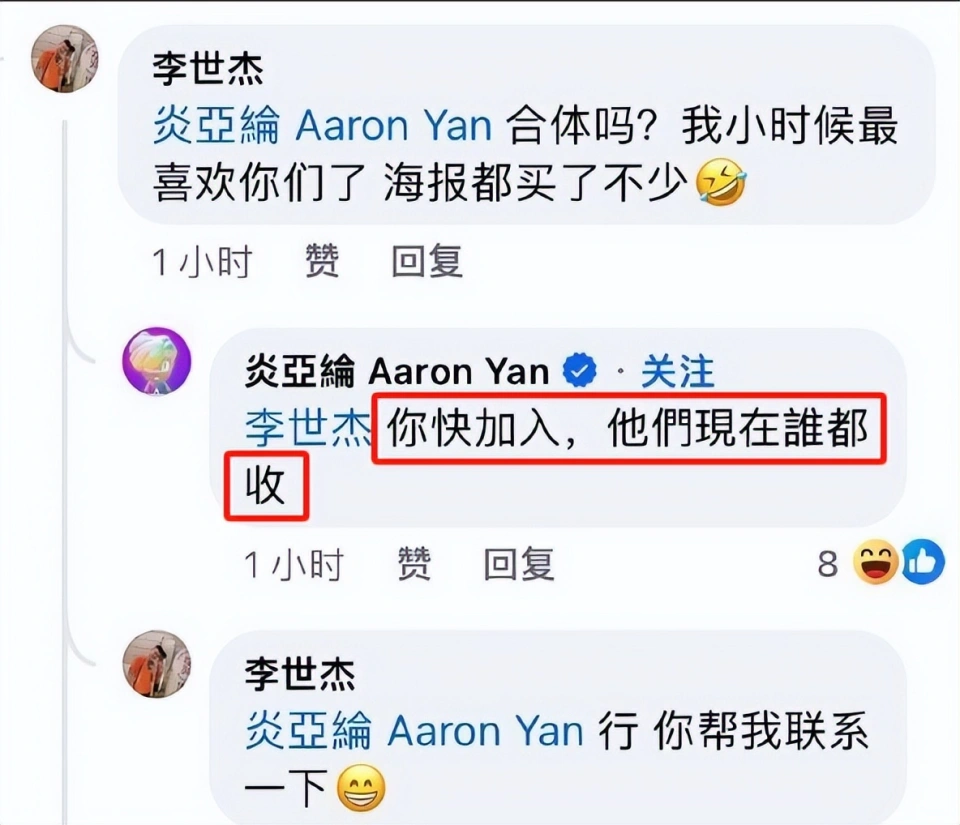
Task: Click the rolling-laughing emoji after 买了不少
Action: 721,182
